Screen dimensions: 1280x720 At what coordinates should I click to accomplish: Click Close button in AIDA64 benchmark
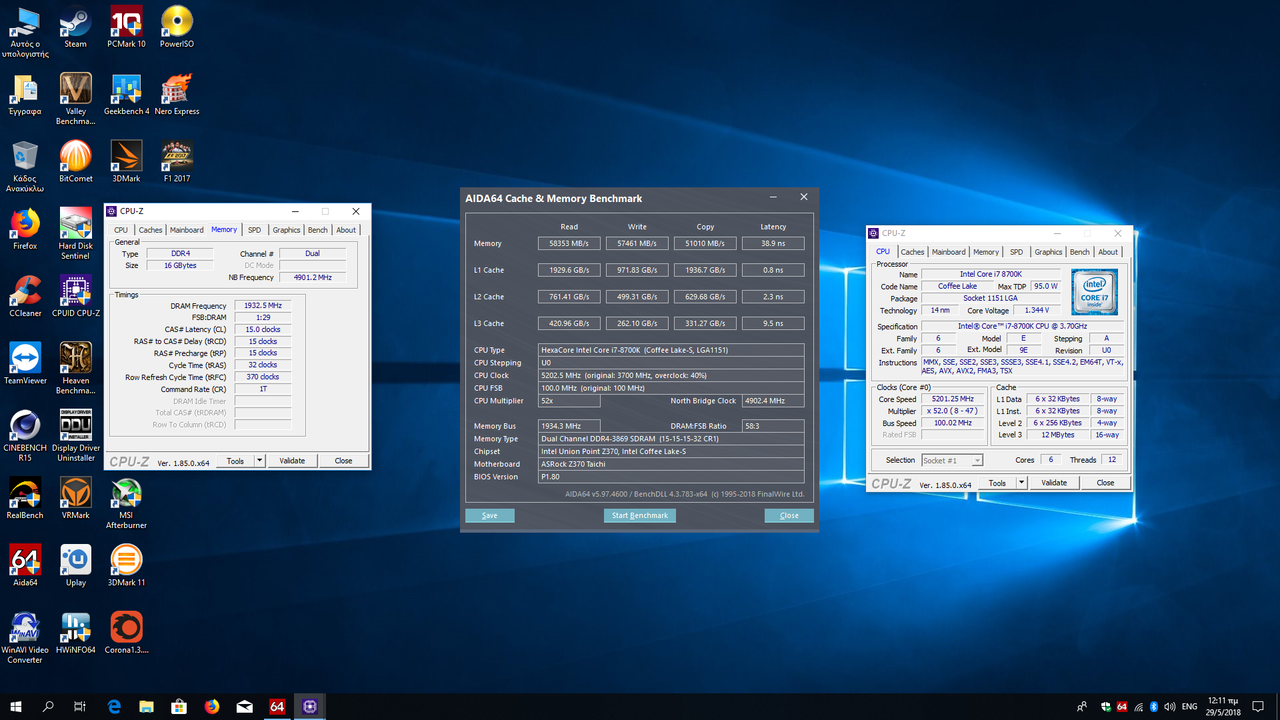click(789, 516)
